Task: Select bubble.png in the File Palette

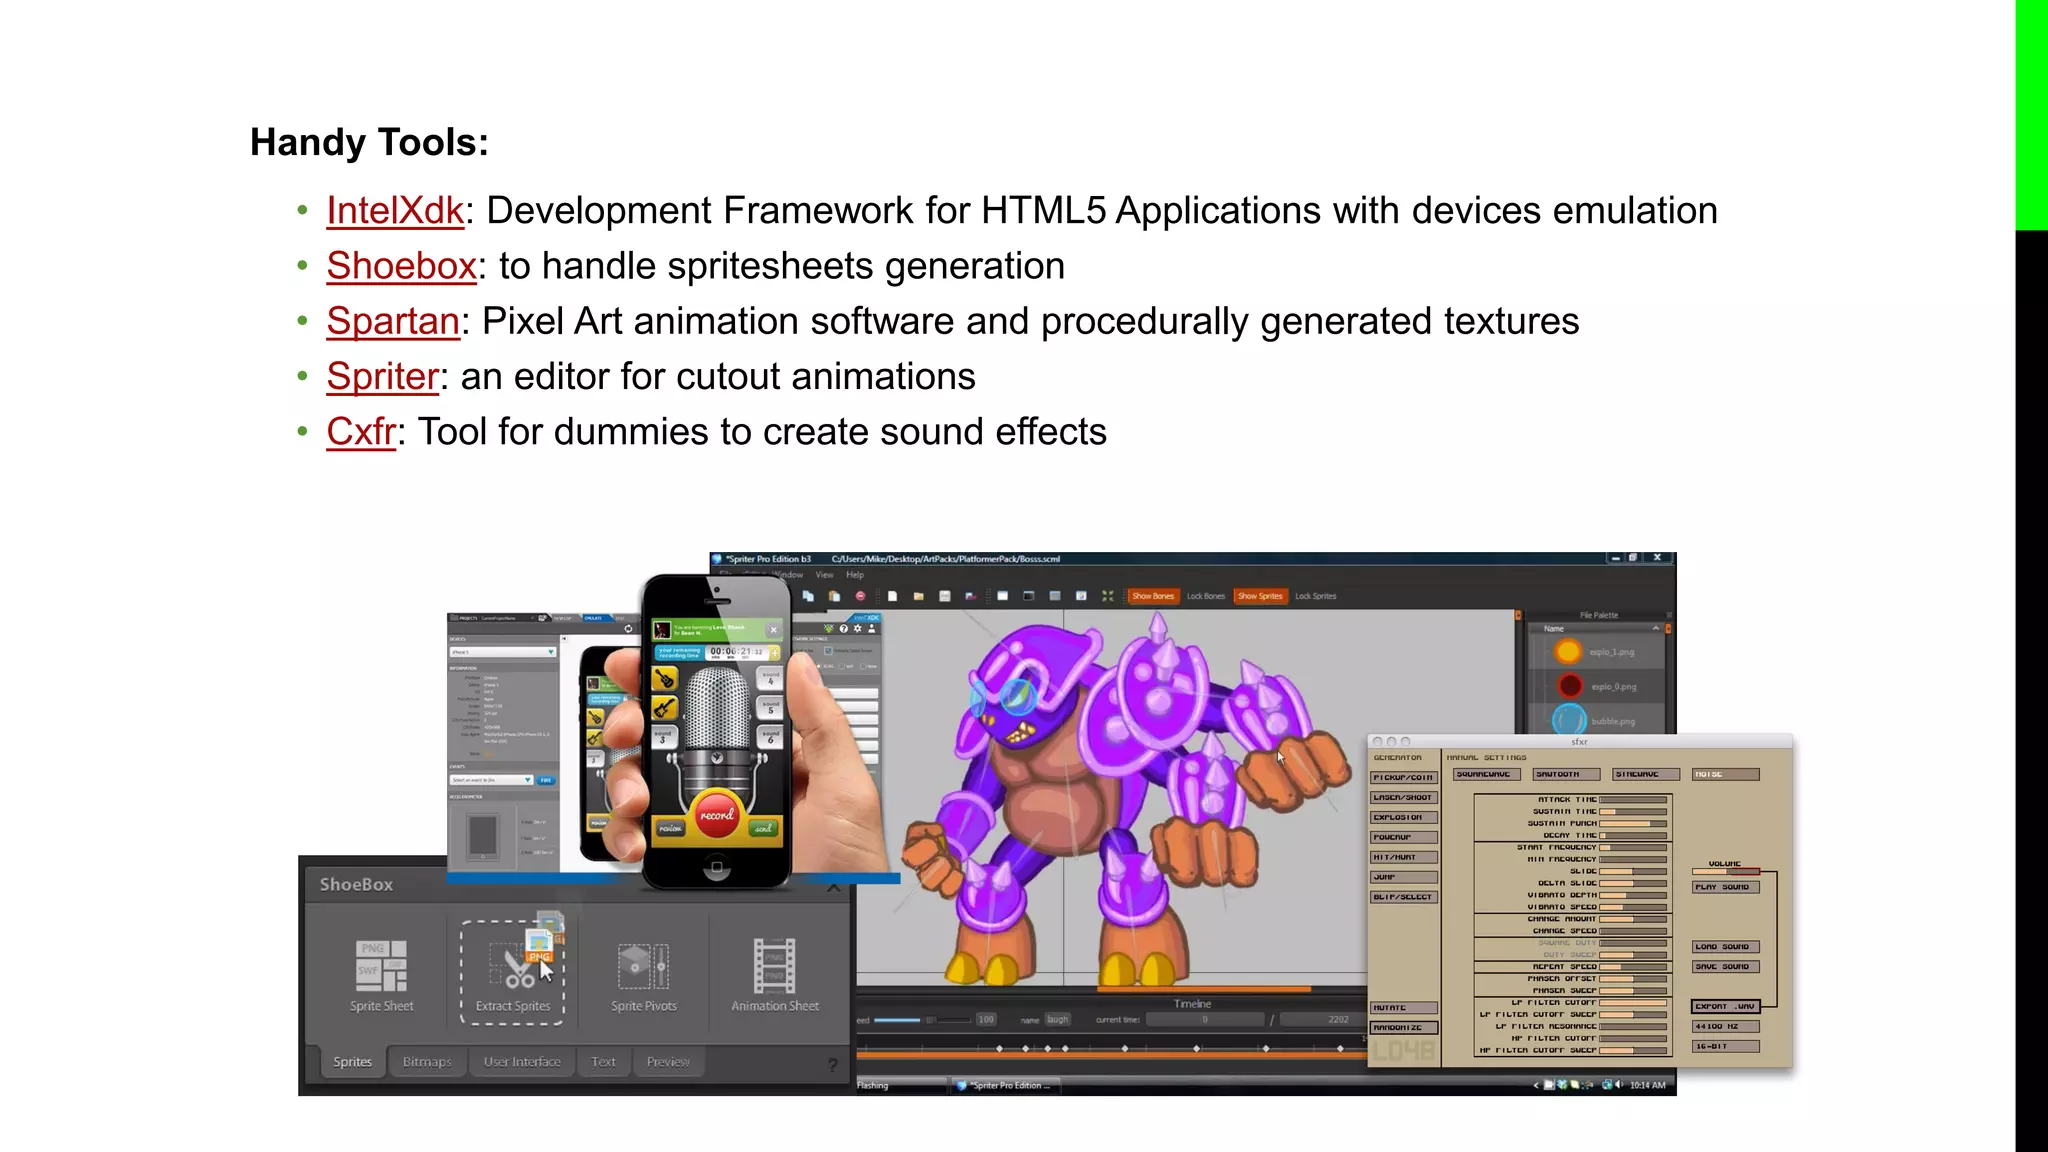Action: tap(1598, 720)
